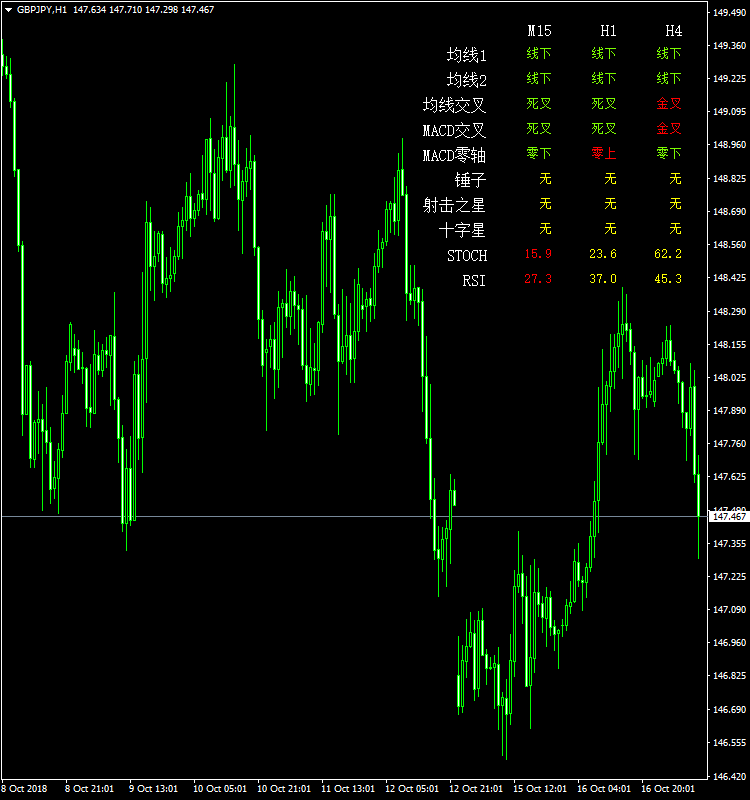Click the MACD交叉 row label
The width and height of the screenshot is (750, 800).
pos(454,130)
